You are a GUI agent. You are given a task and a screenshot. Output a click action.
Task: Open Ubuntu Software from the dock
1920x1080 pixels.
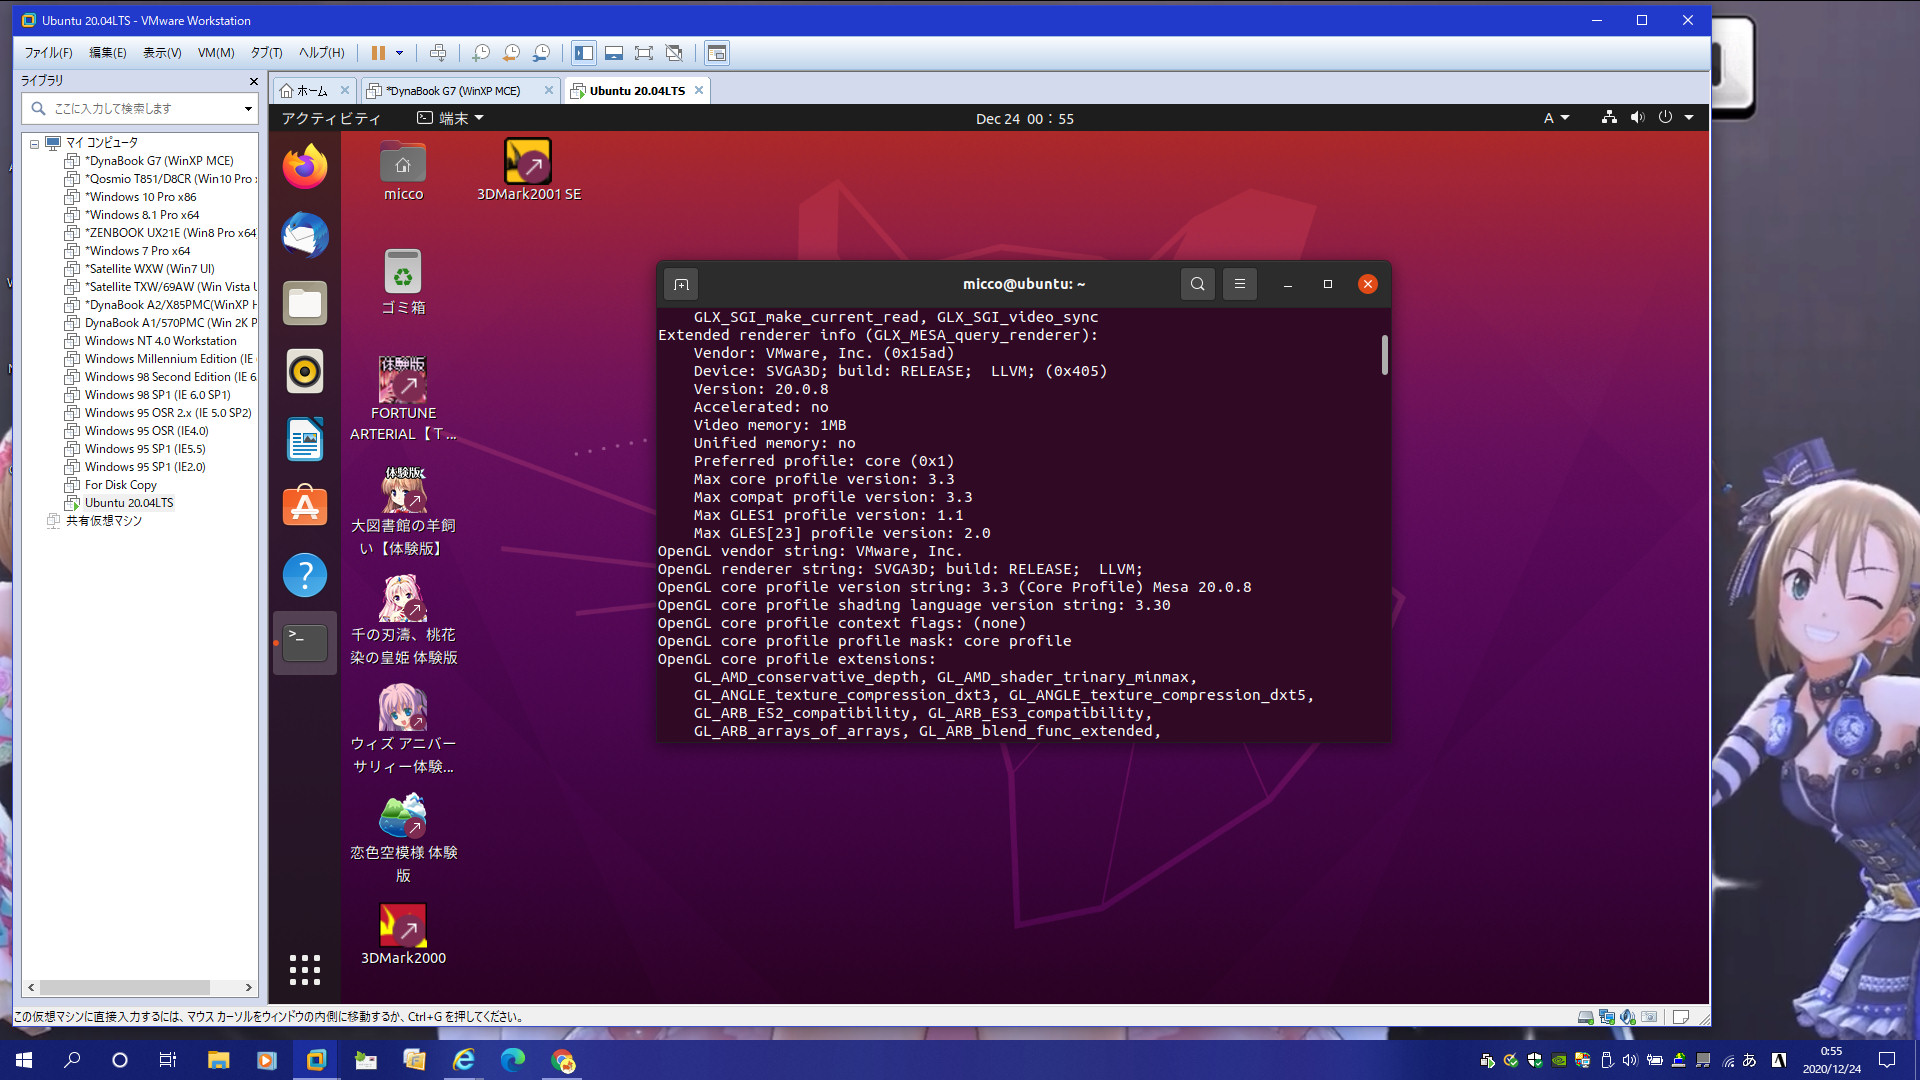[x=305, y=507]
